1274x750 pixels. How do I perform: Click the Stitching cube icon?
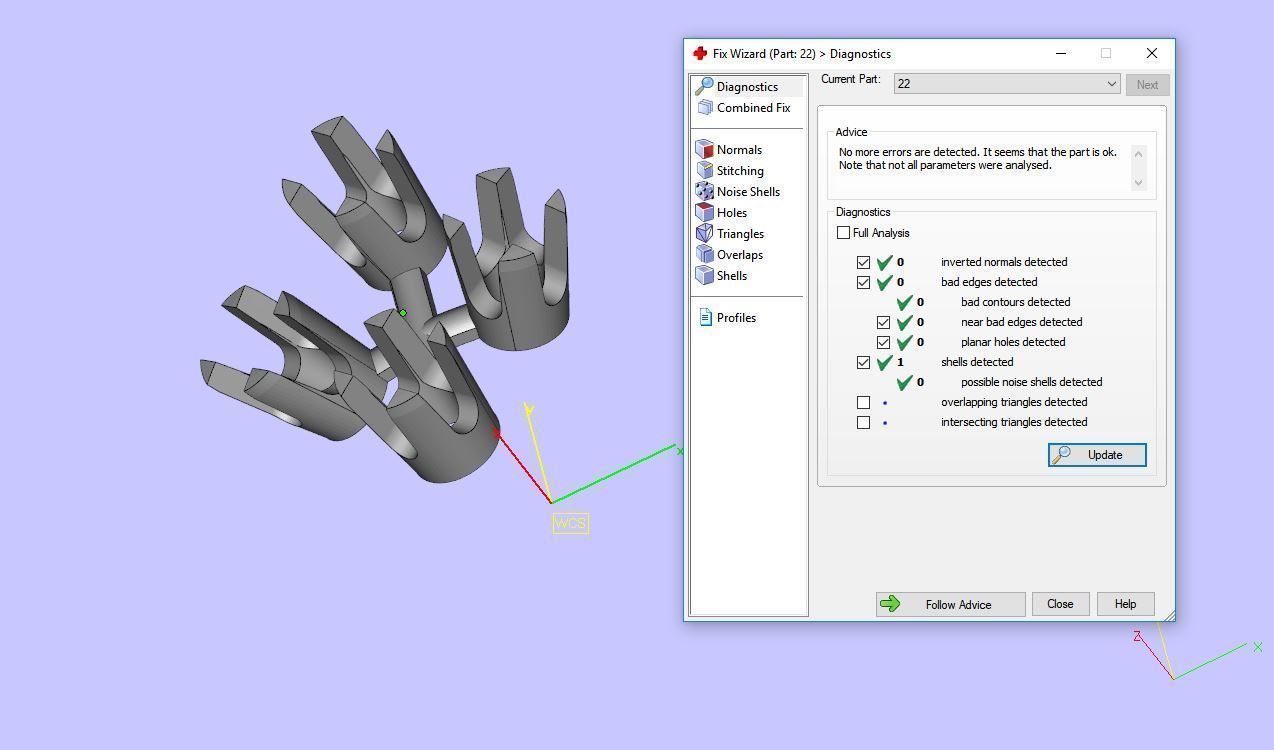click(x=704, y=171)
